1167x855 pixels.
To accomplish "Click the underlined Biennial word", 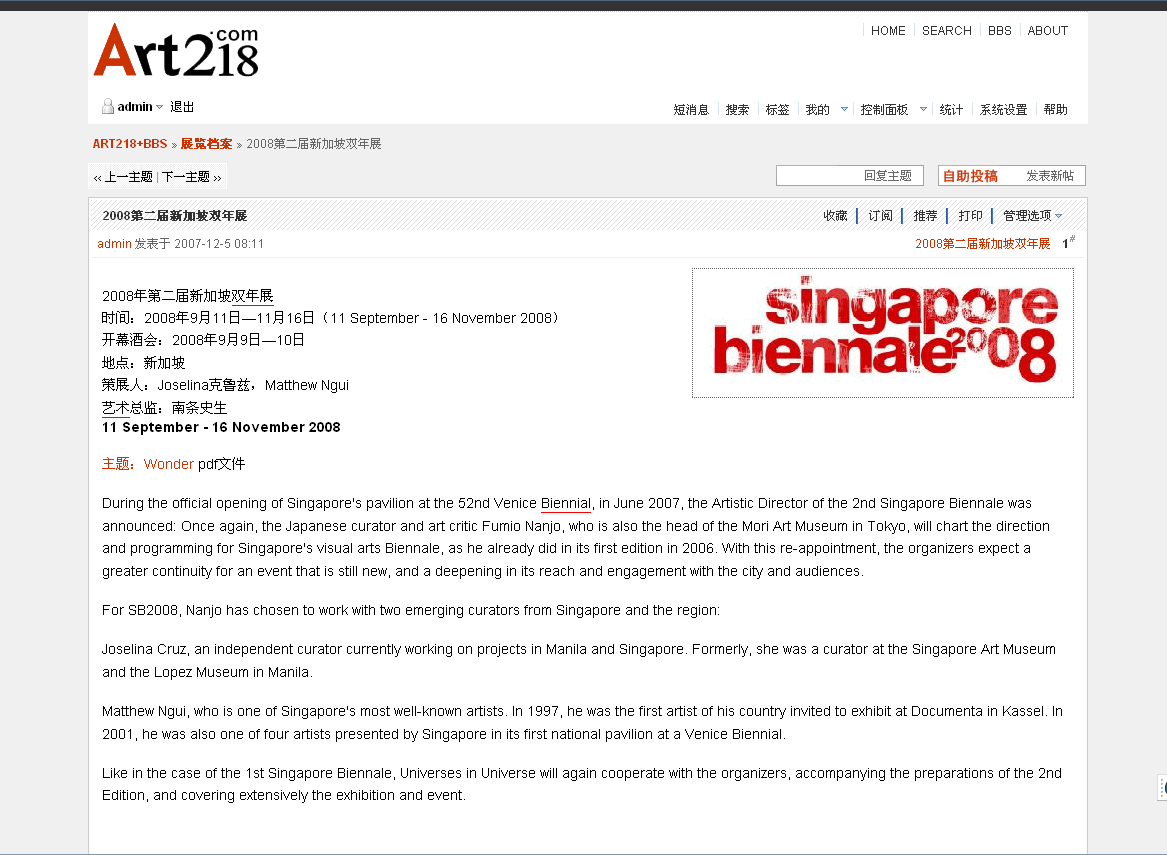I will 566,503.
